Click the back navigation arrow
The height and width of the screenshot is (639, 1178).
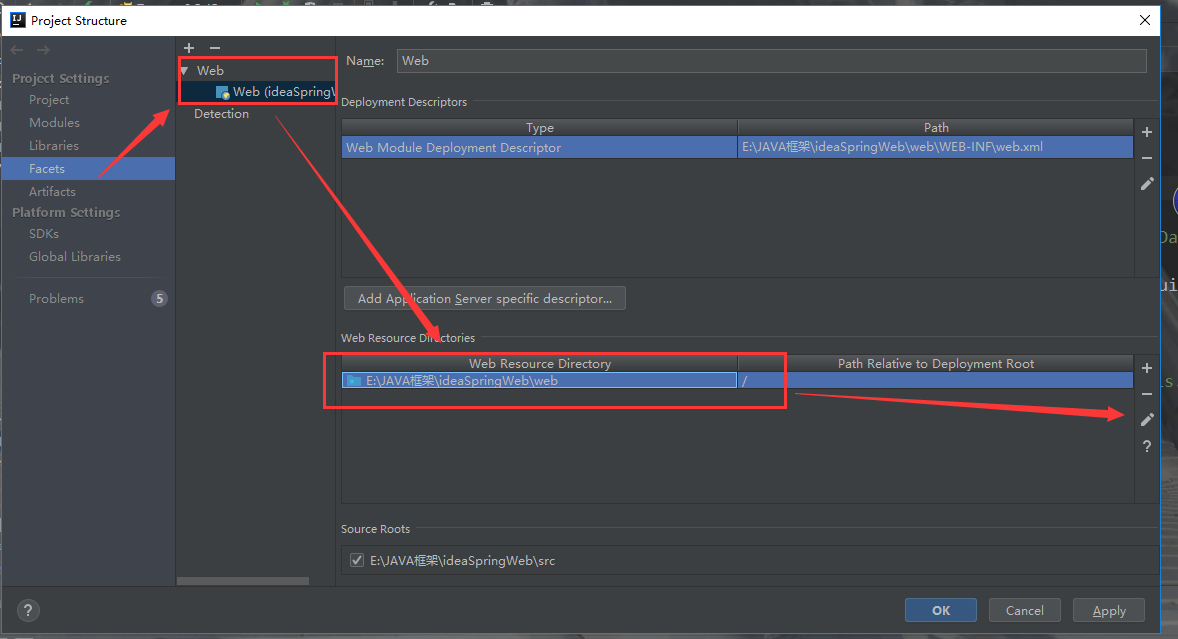tap(17, 50)
